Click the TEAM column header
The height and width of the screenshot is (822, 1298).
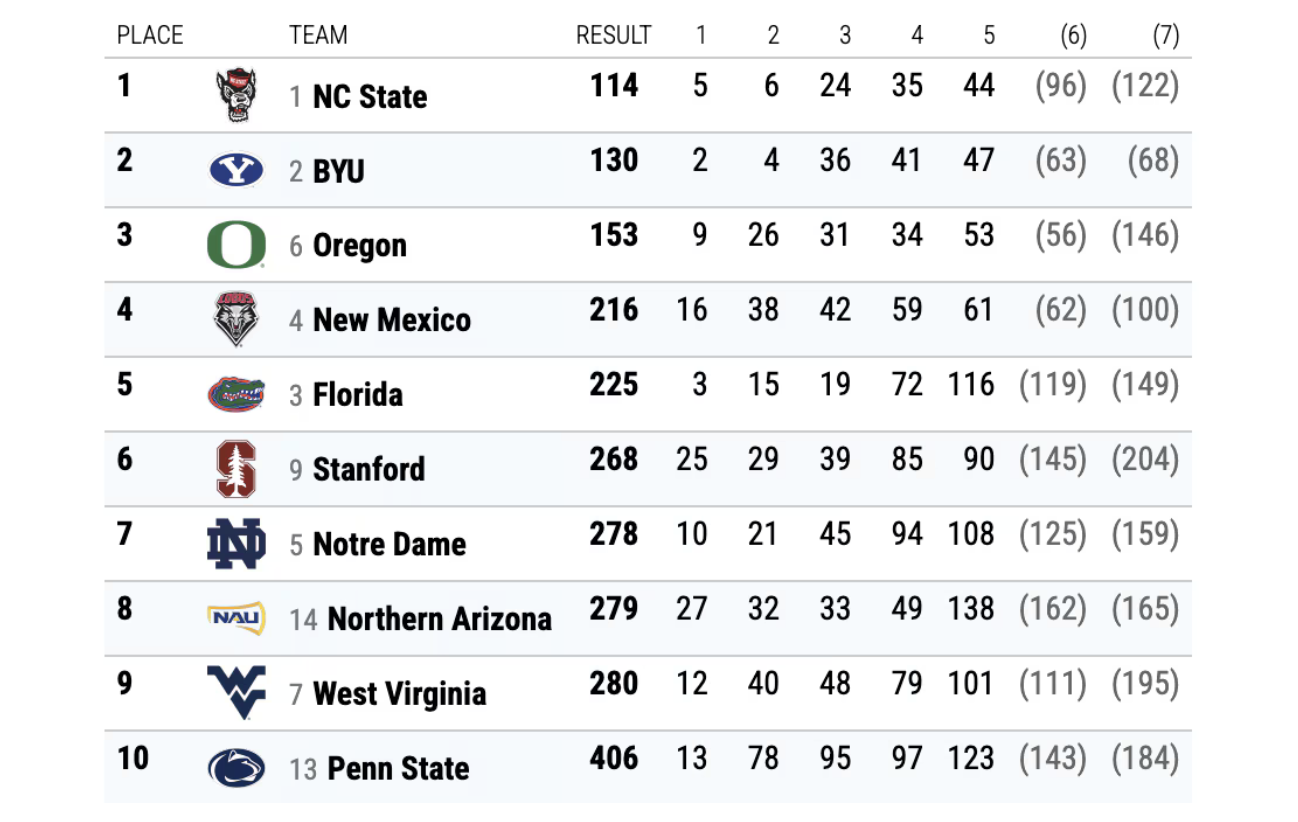click(318, 36)
